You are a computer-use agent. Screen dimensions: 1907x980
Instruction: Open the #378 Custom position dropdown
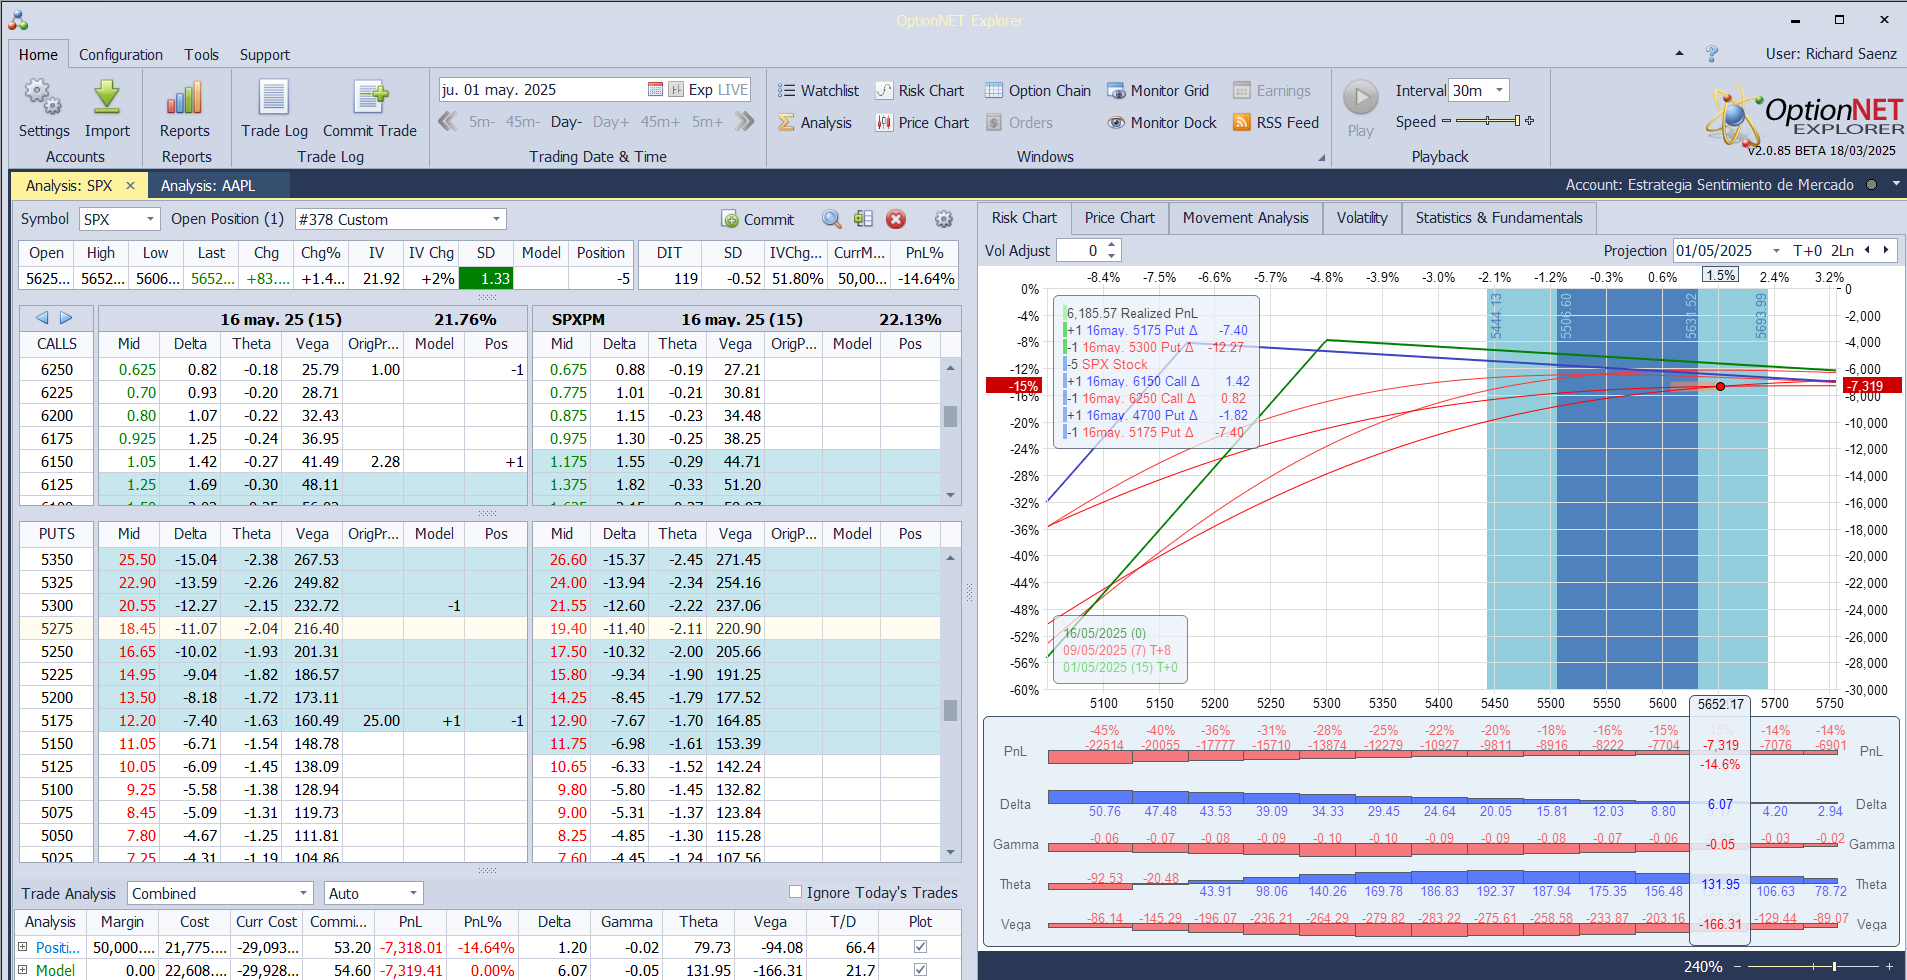point(496,219)
